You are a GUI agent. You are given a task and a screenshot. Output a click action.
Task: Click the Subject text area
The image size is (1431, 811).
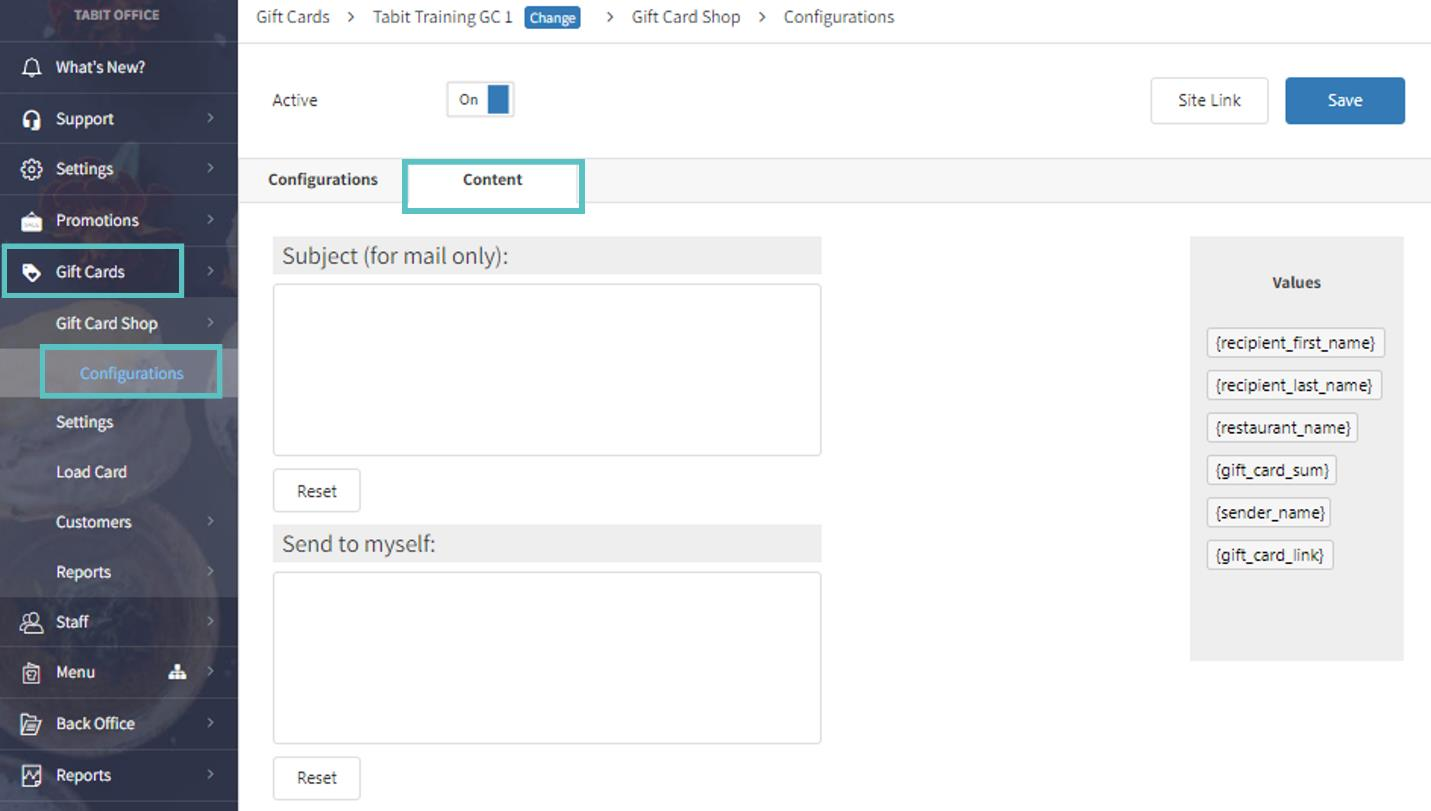pos(547,370)
